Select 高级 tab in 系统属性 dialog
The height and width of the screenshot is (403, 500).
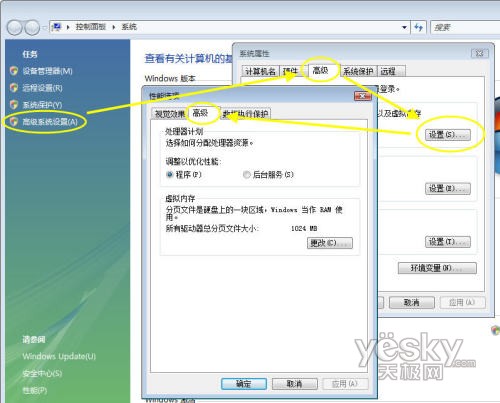320,70
